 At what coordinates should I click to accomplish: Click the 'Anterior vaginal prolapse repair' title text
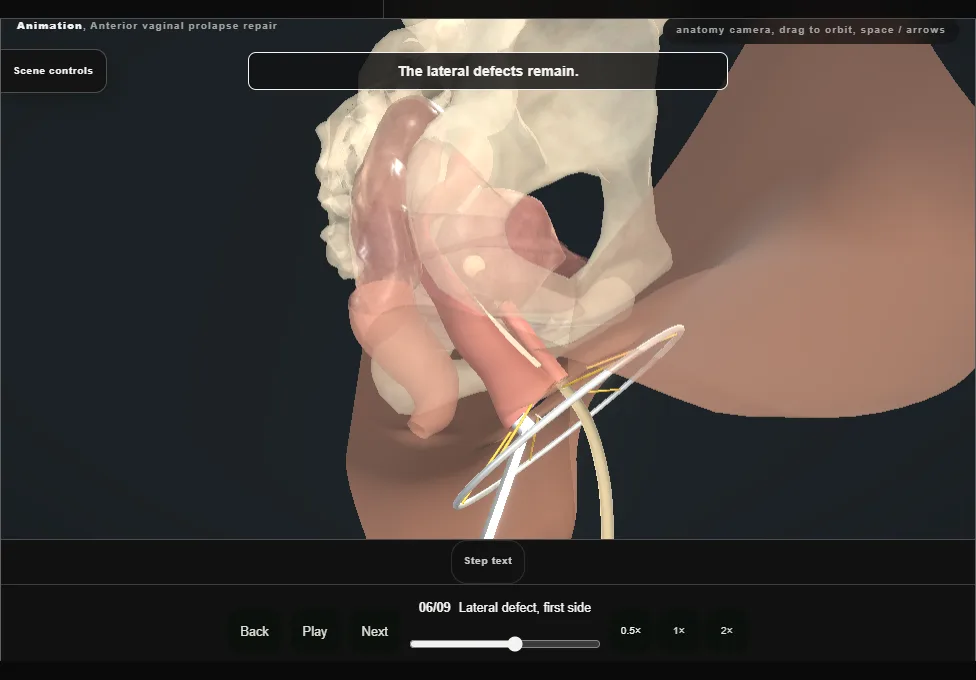coord(184,26)
